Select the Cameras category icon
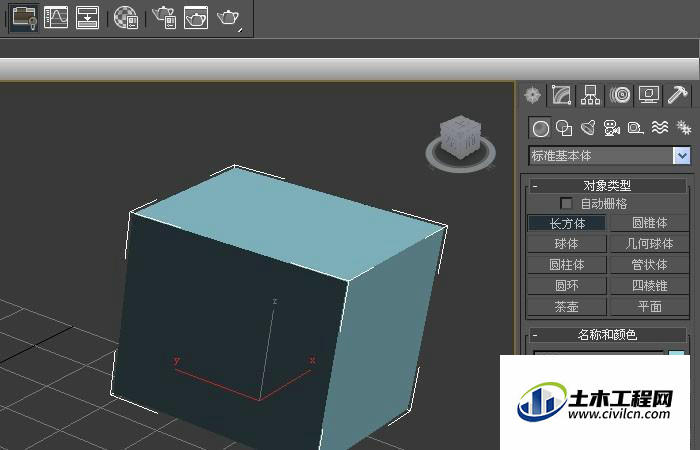 coord(612,128)
